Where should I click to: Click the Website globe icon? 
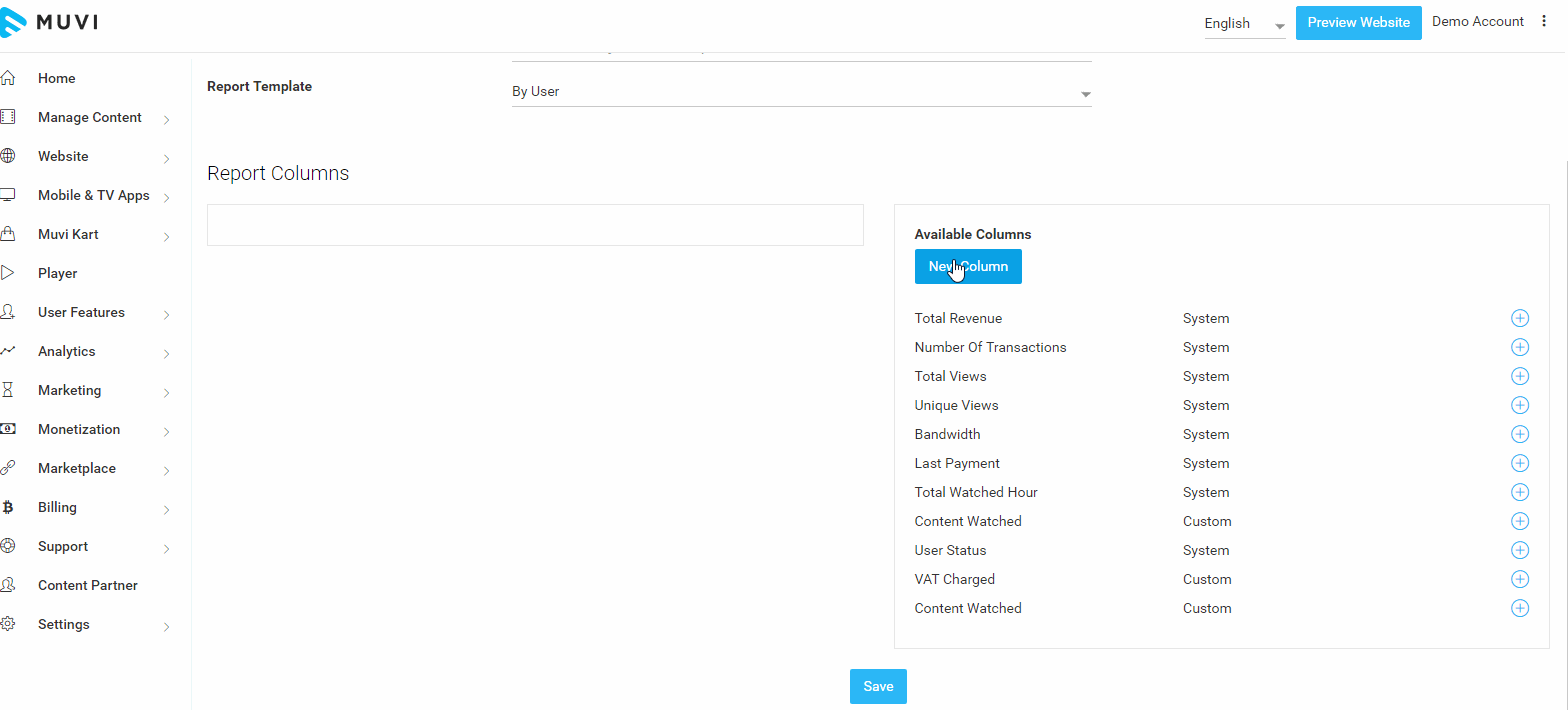coord(8,156)
